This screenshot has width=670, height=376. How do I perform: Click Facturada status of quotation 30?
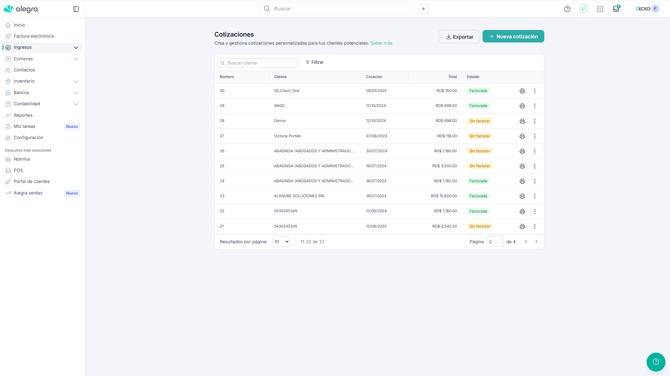tap(478, 91)
